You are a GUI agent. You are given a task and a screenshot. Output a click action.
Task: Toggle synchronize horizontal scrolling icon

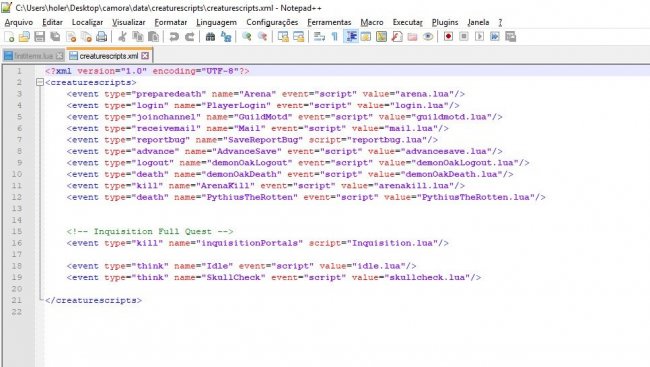coord(298,37)
